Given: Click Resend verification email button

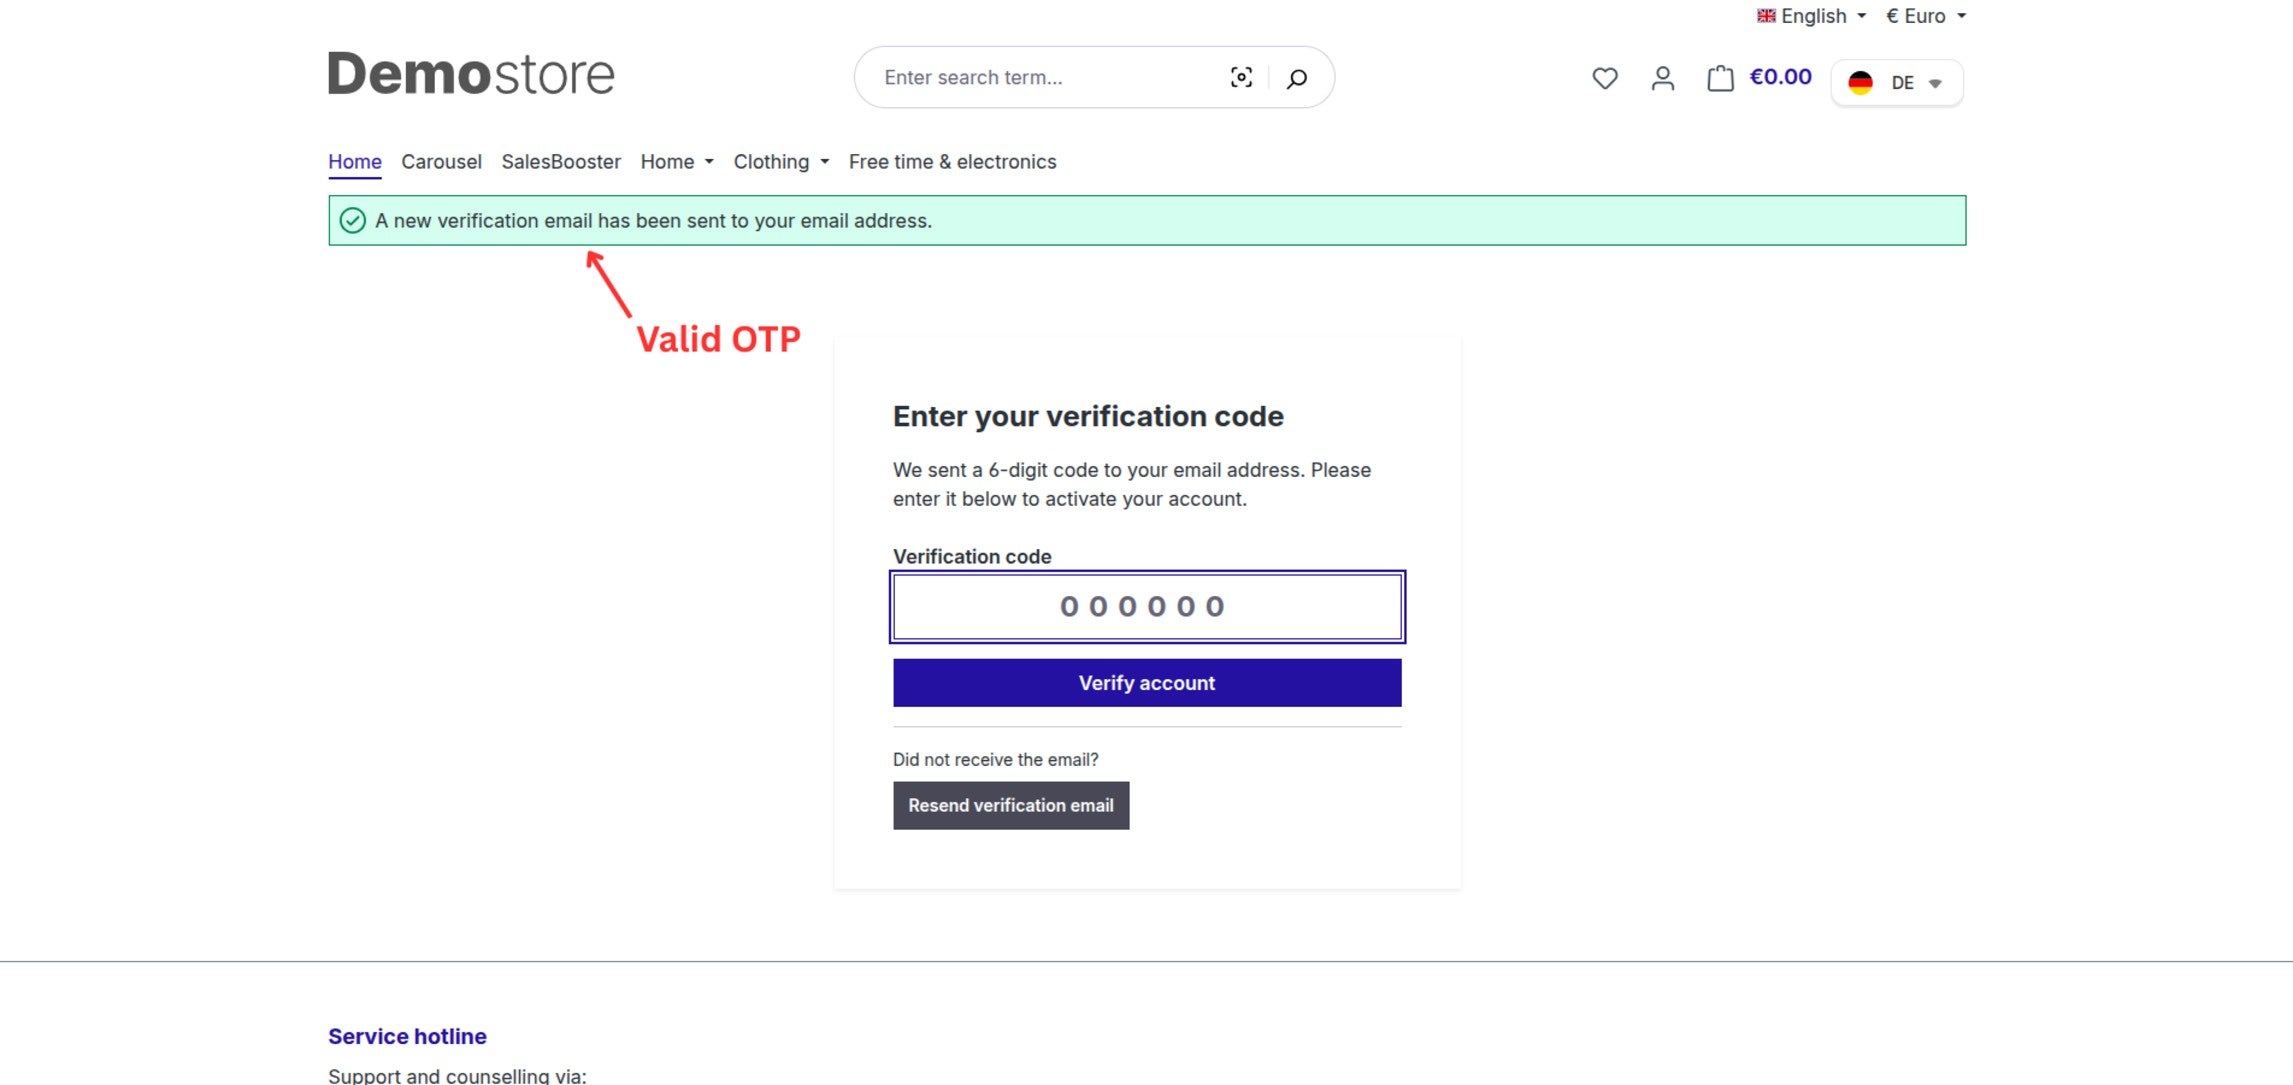Looking at the screenshot, I should (1011, 806).
